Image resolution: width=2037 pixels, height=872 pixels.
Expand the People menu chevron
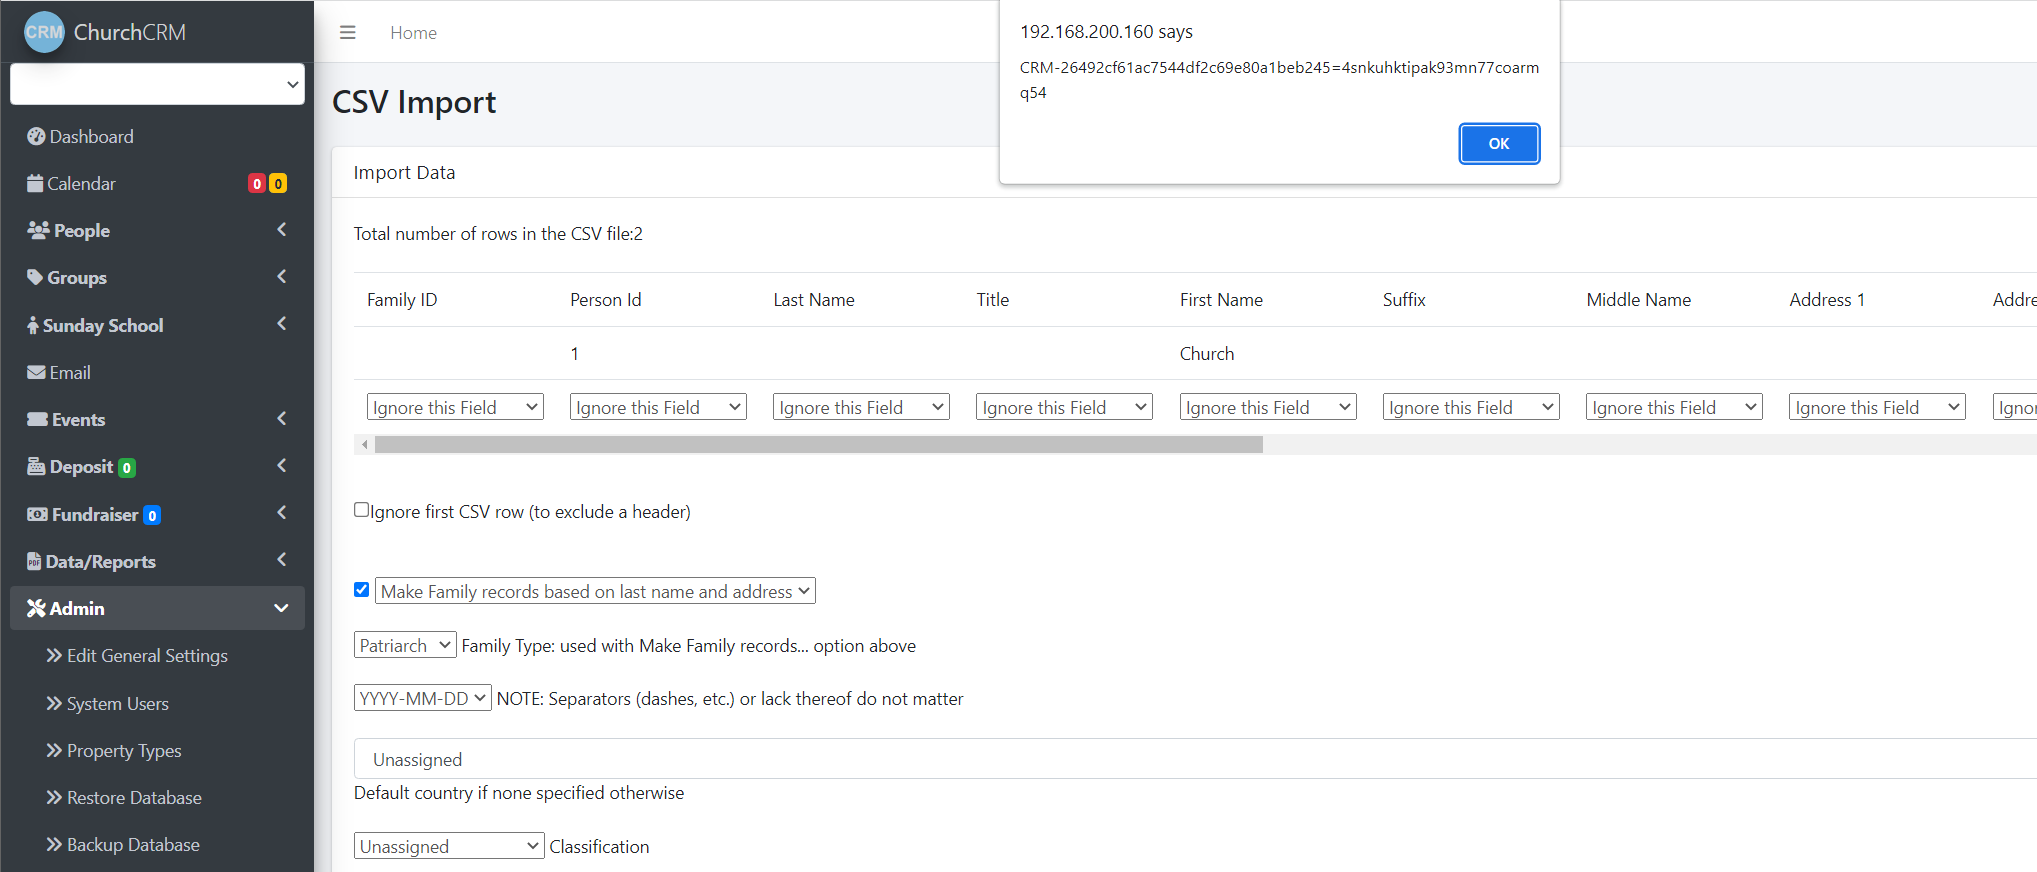pos(282,230)
